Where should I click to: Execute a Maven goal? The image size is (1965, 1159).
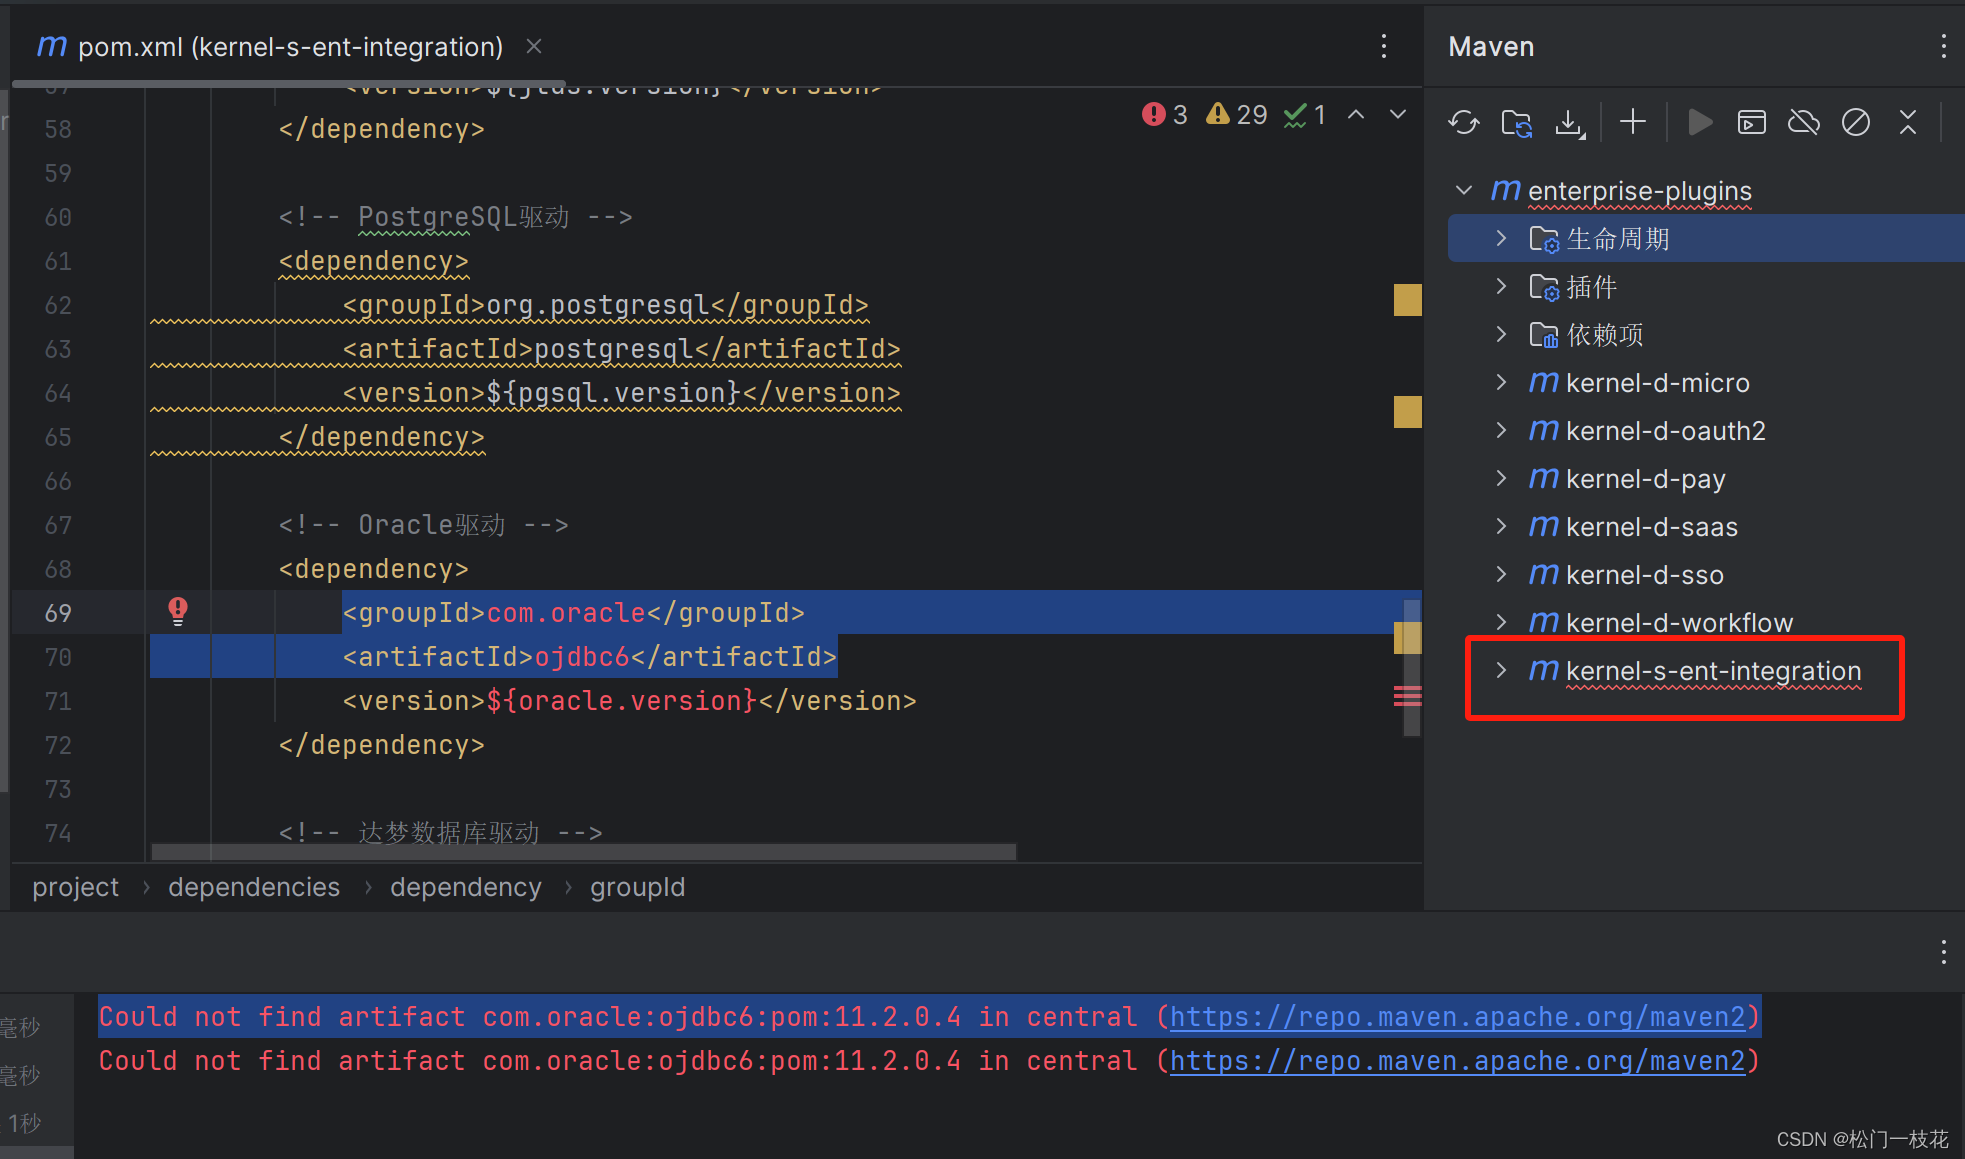(x=1751, y=122)
